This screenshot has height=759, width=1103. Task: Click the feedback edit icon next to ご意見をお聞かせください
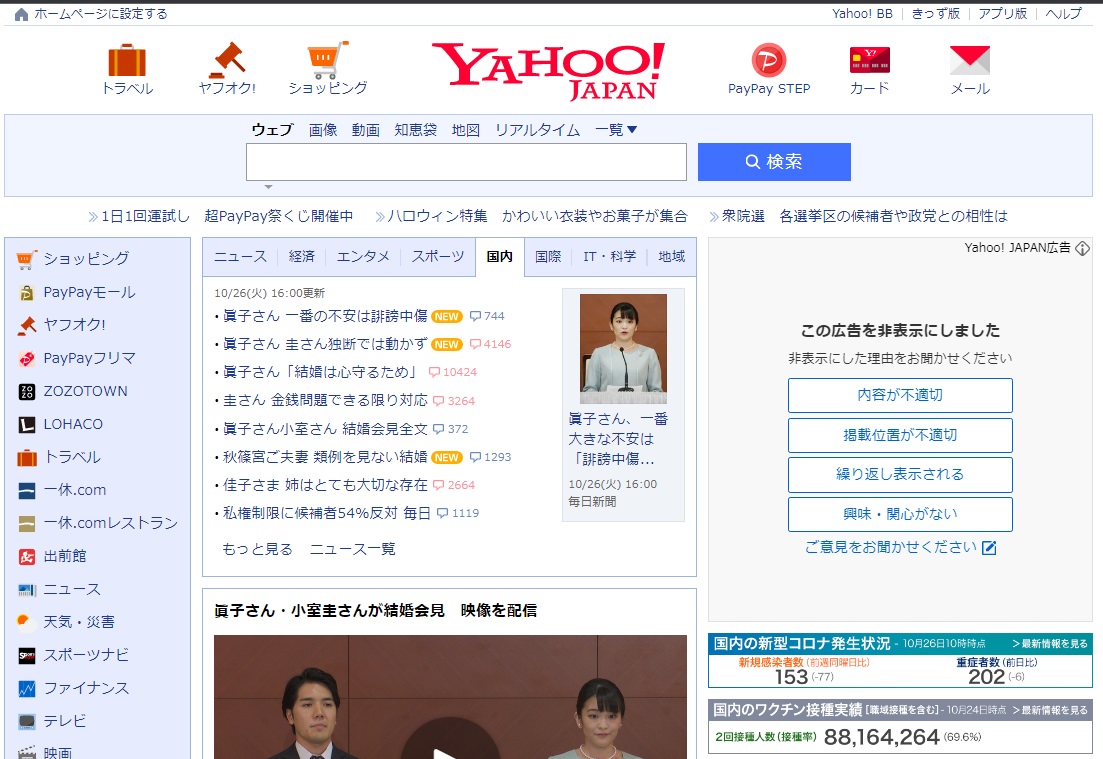click(989, 548)
